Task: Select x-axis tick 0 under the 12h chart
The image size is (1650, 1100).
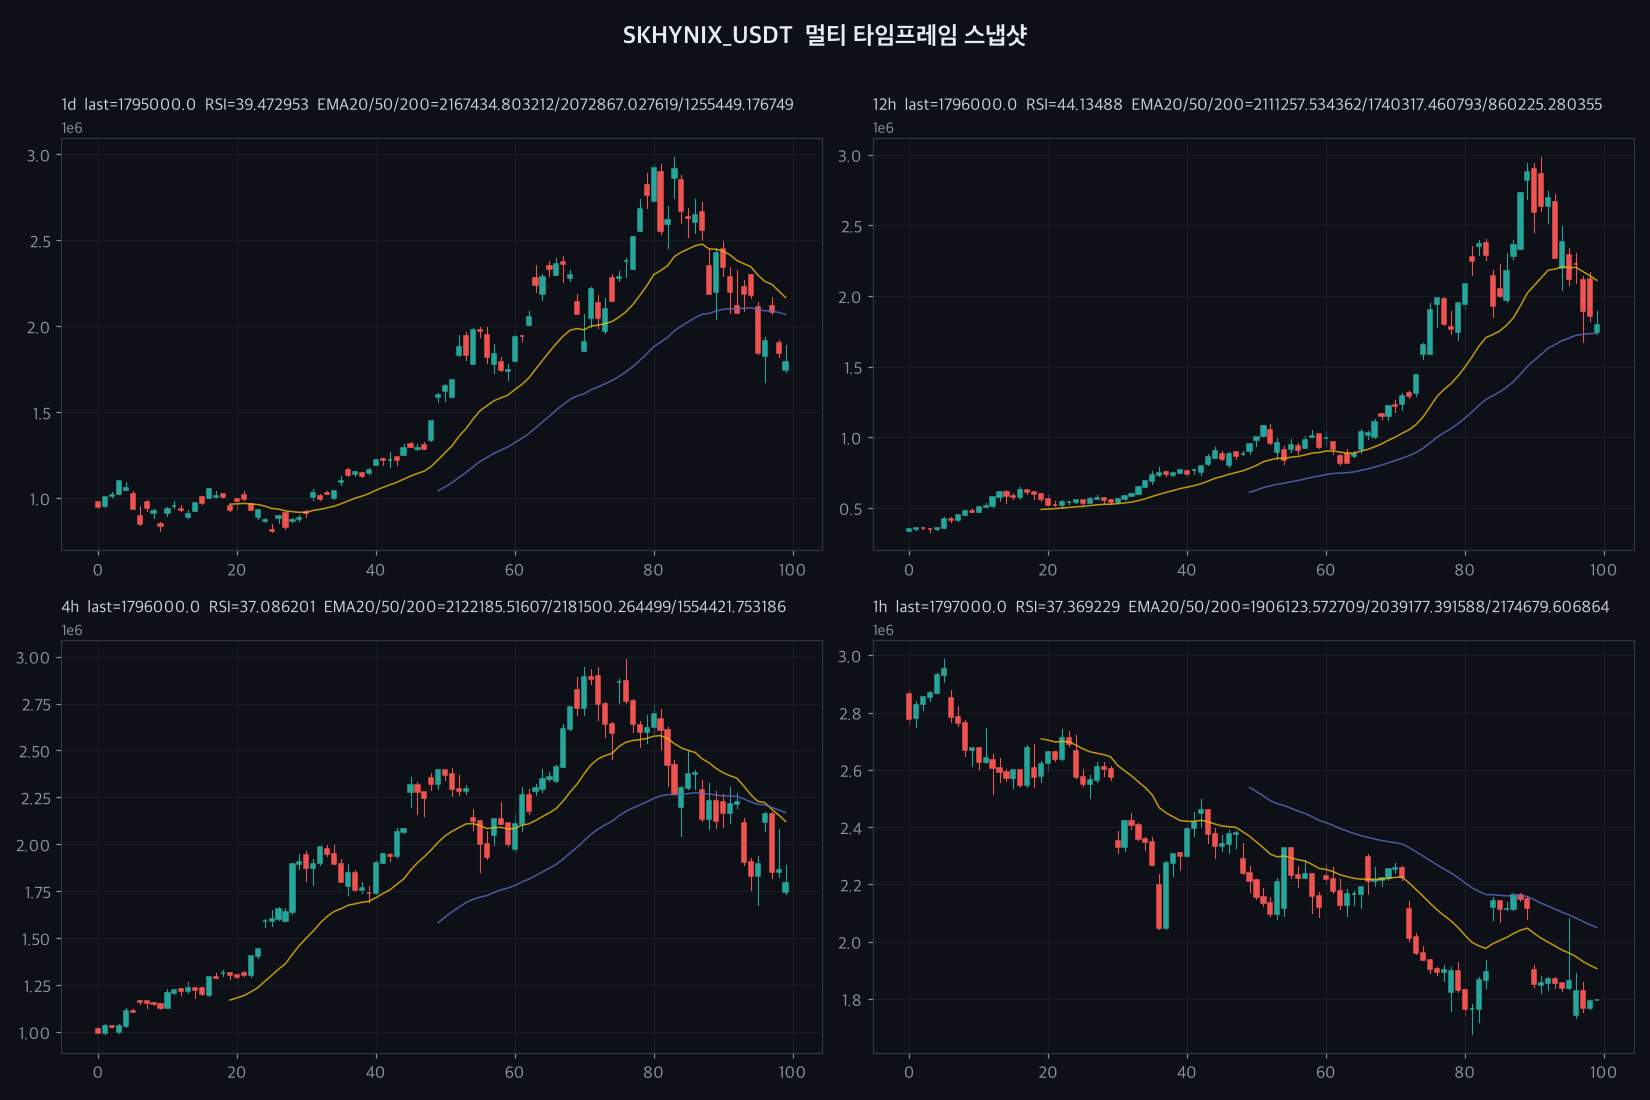Action: click(909, 570)
